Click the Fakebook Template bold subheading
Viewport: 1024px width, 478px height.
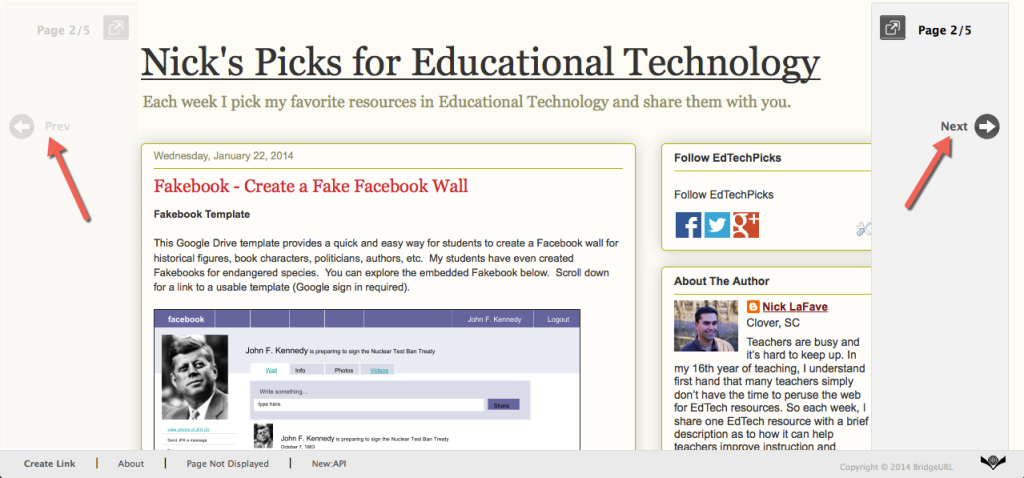coord(202,214)
